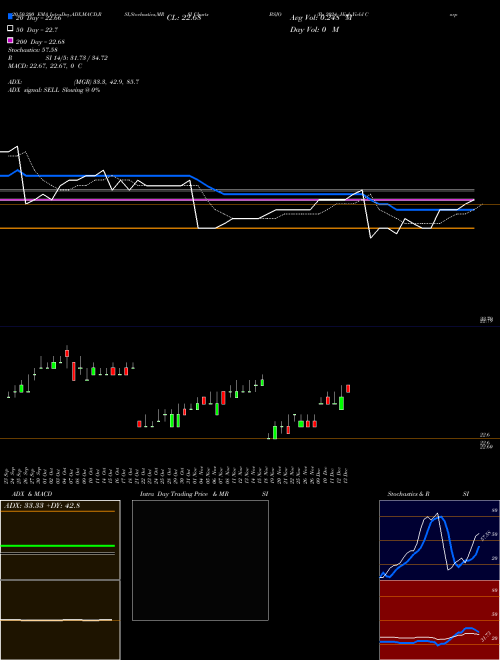
Task: Click the '(MGR) 33.3, 42.9, 85.7' ADX values
Action: pos(106,82)
